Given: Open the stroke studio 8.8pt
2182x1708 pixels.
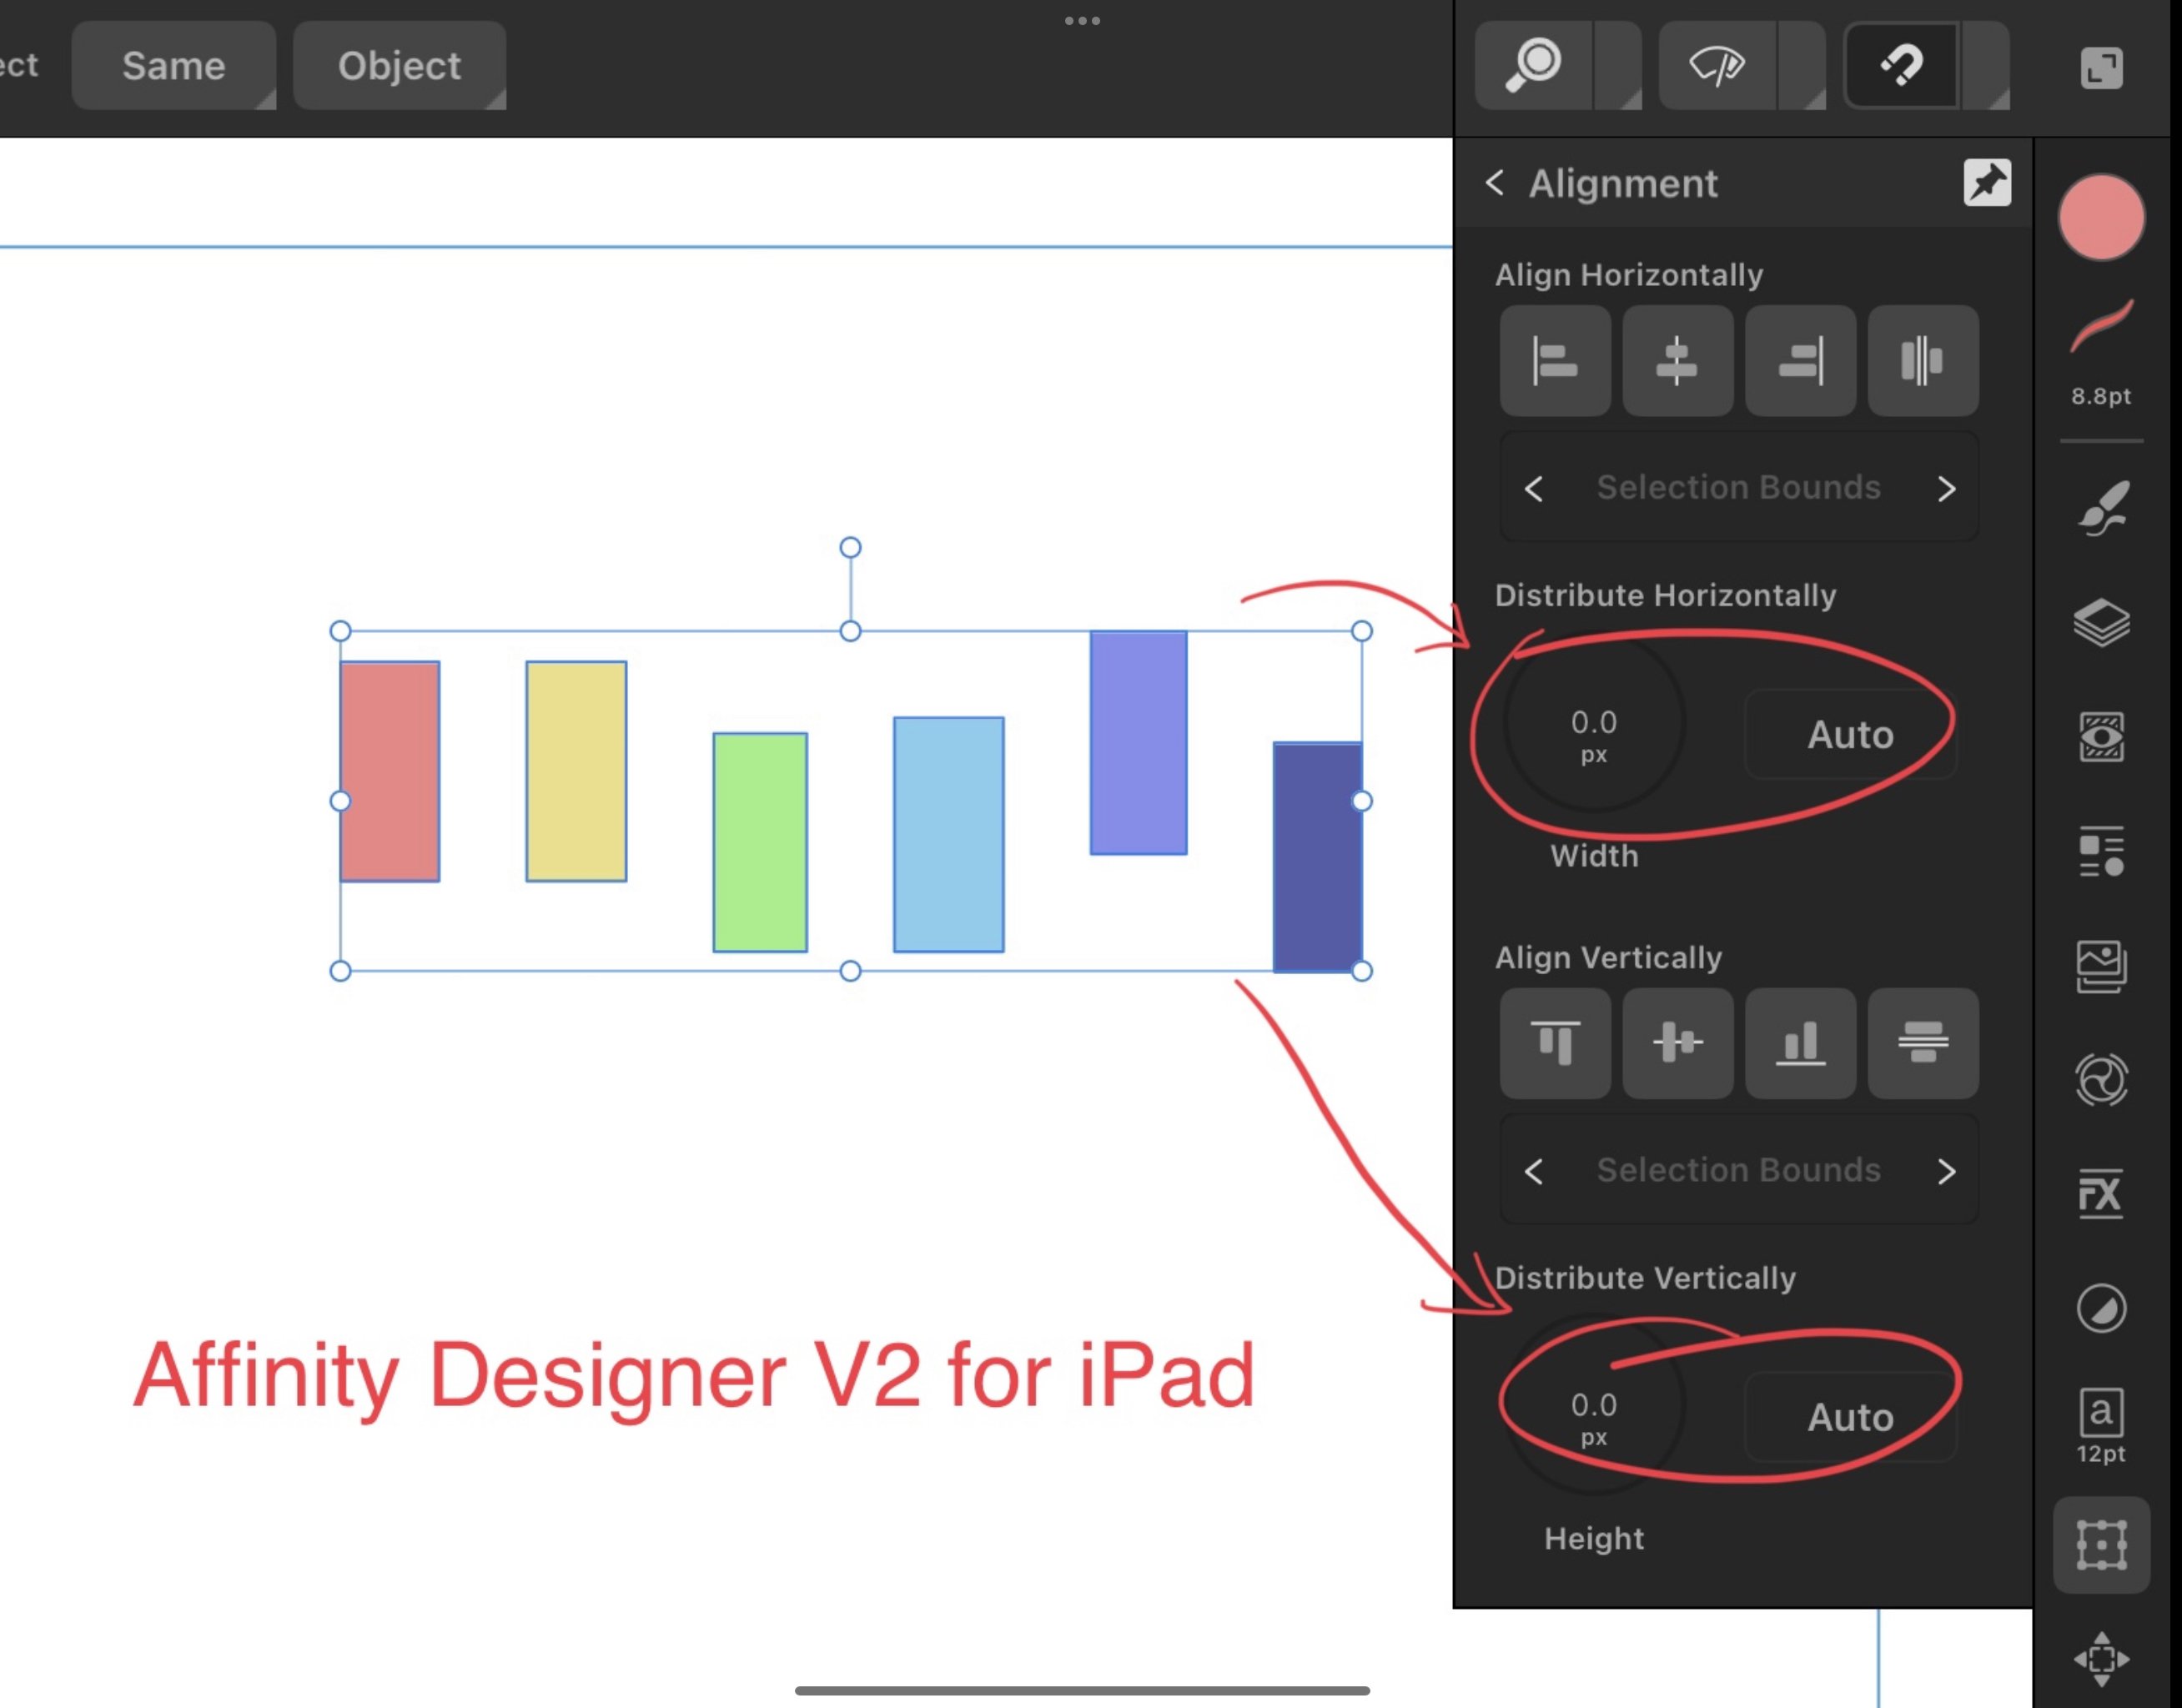Looking at the screenshot, I should click(x=2101, y=352).
